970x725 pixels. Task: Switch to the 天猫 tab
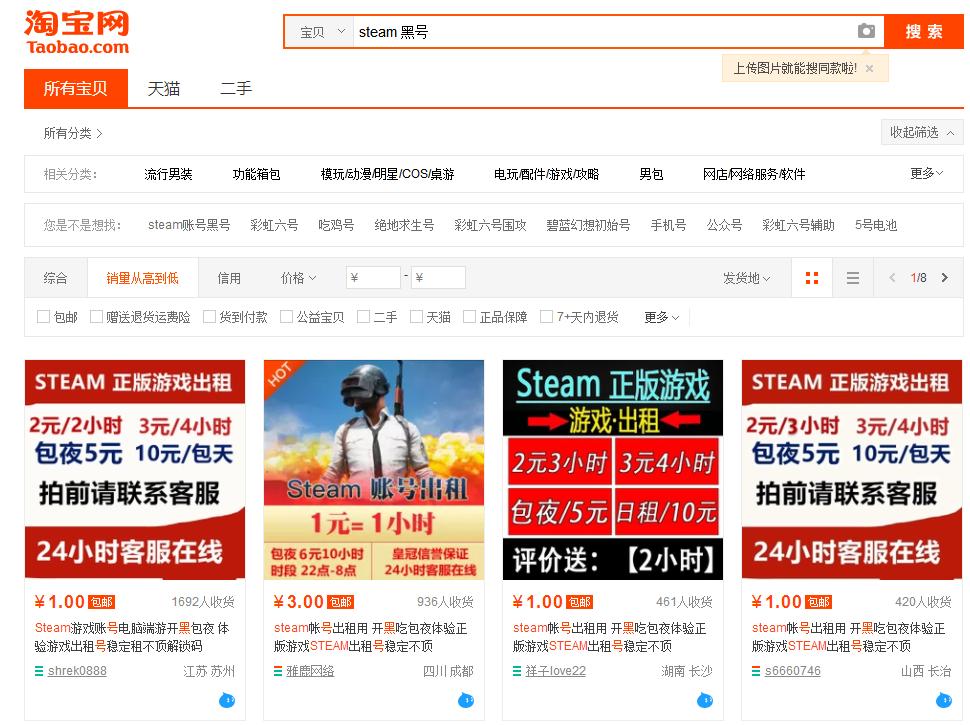tap(164, 88)
